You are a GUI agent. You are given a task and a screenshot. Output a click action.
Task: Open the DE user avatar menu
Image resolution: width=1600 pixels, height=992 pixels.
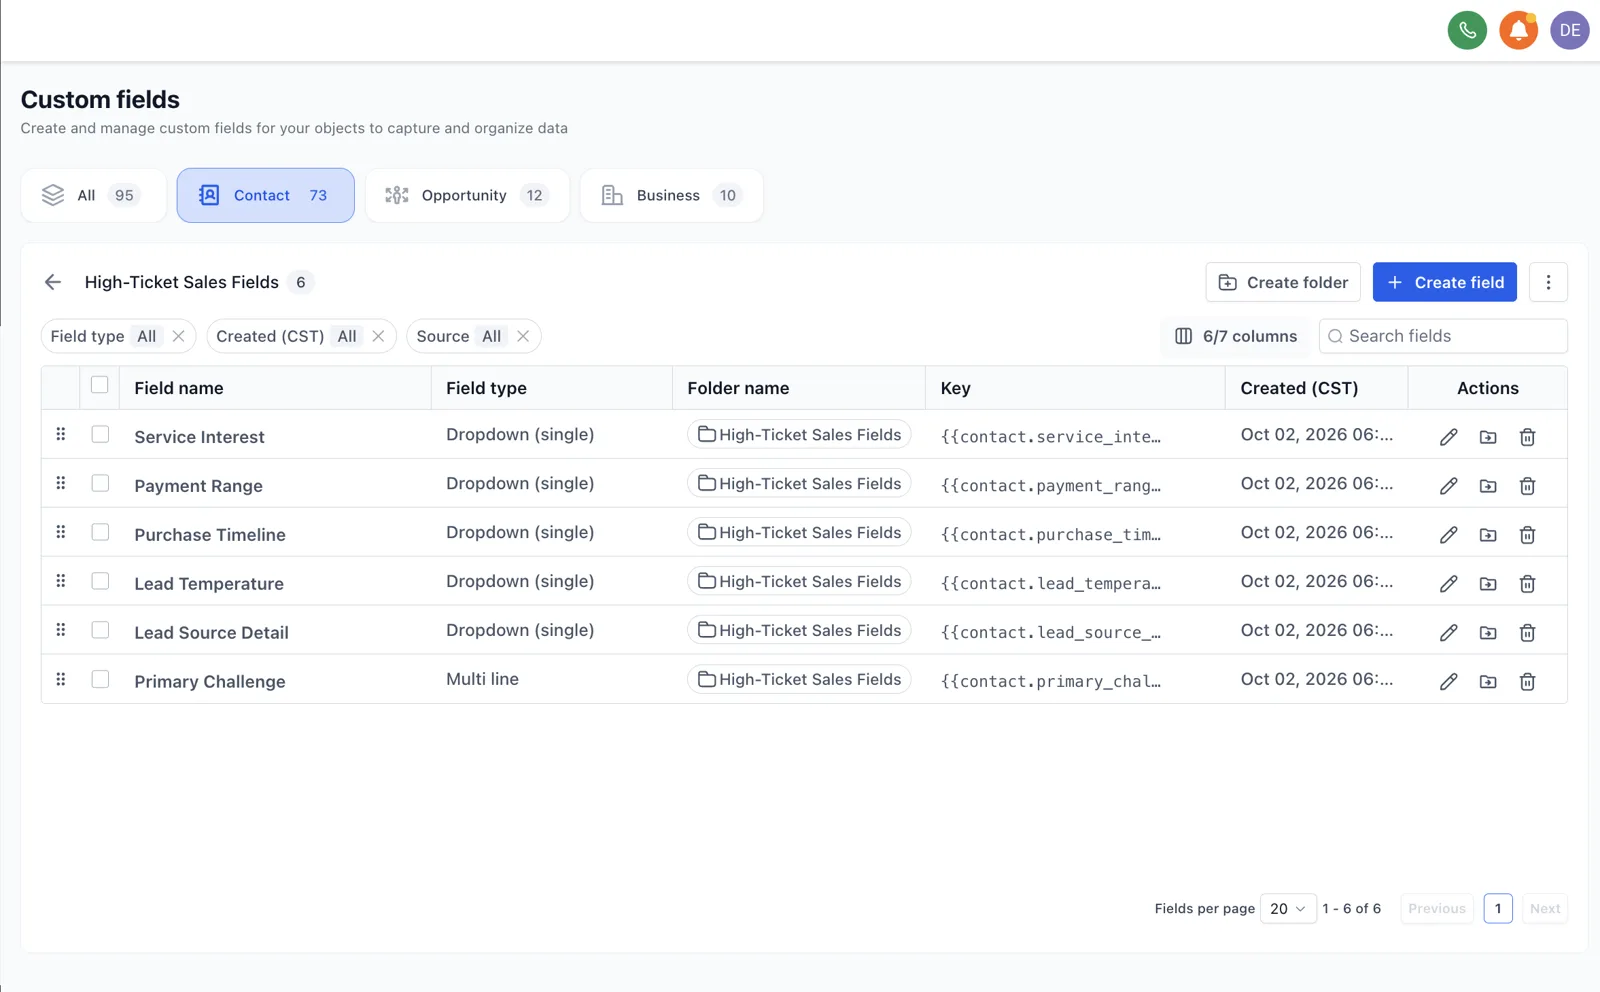pyautogui.click(x=1570, y=31)
